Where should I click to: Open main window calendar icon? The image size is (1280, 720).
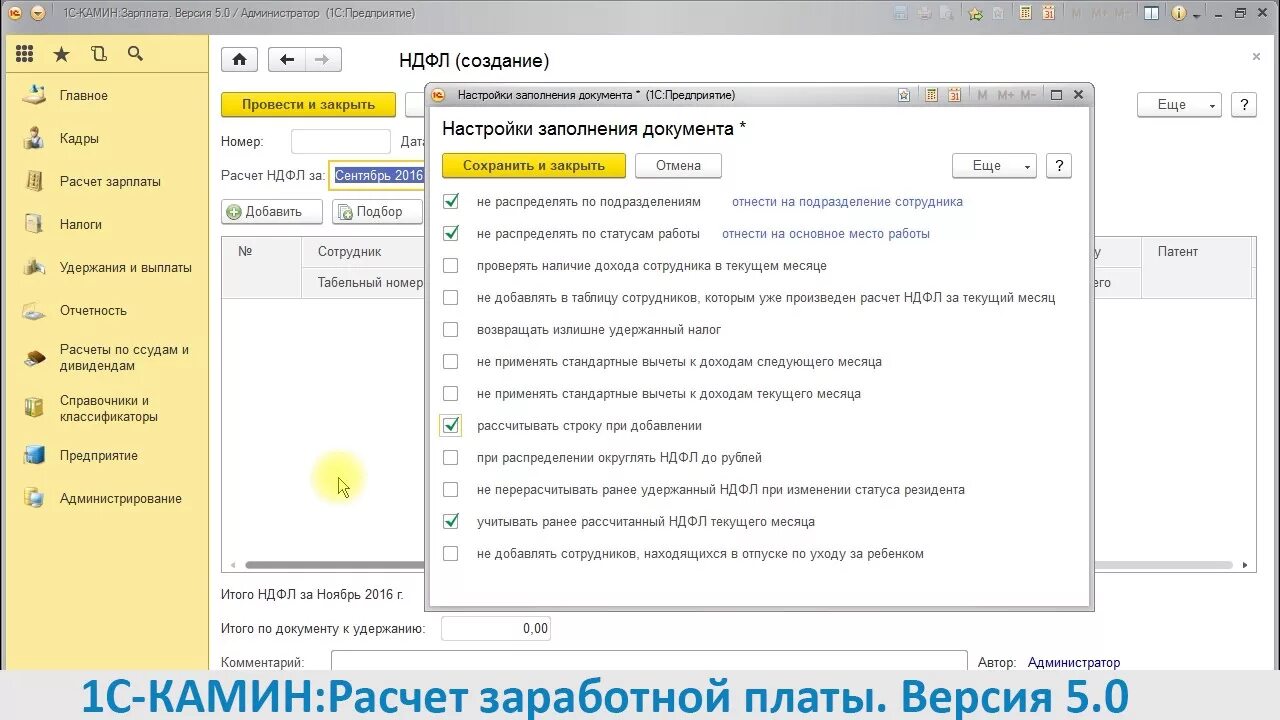1048,13
